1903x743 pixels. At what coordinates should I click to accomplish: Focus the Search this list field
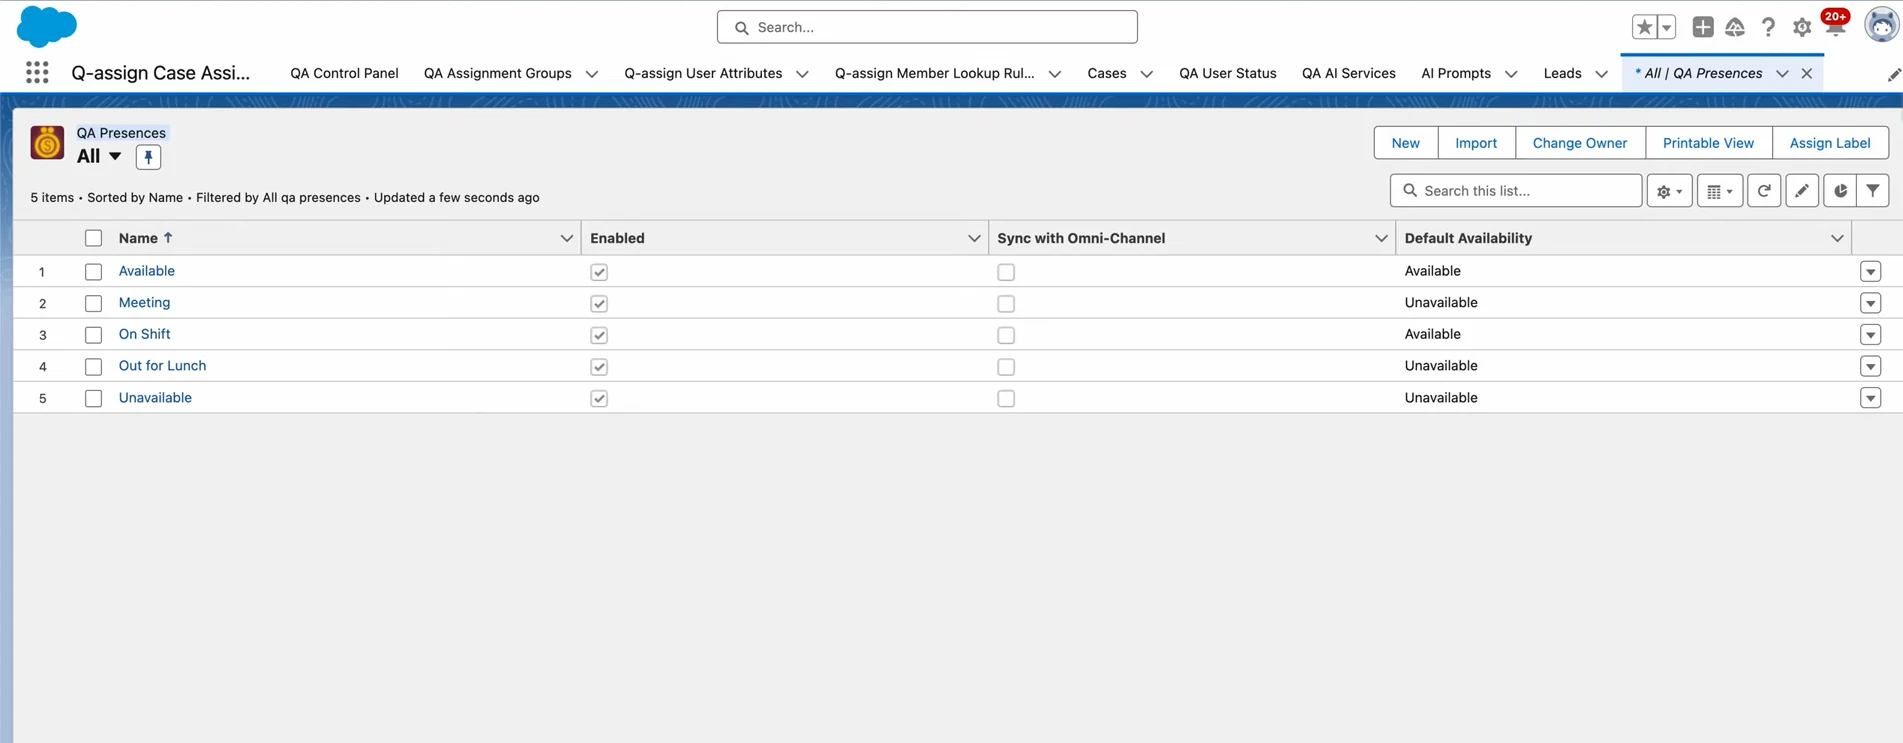coord(1515,191)
